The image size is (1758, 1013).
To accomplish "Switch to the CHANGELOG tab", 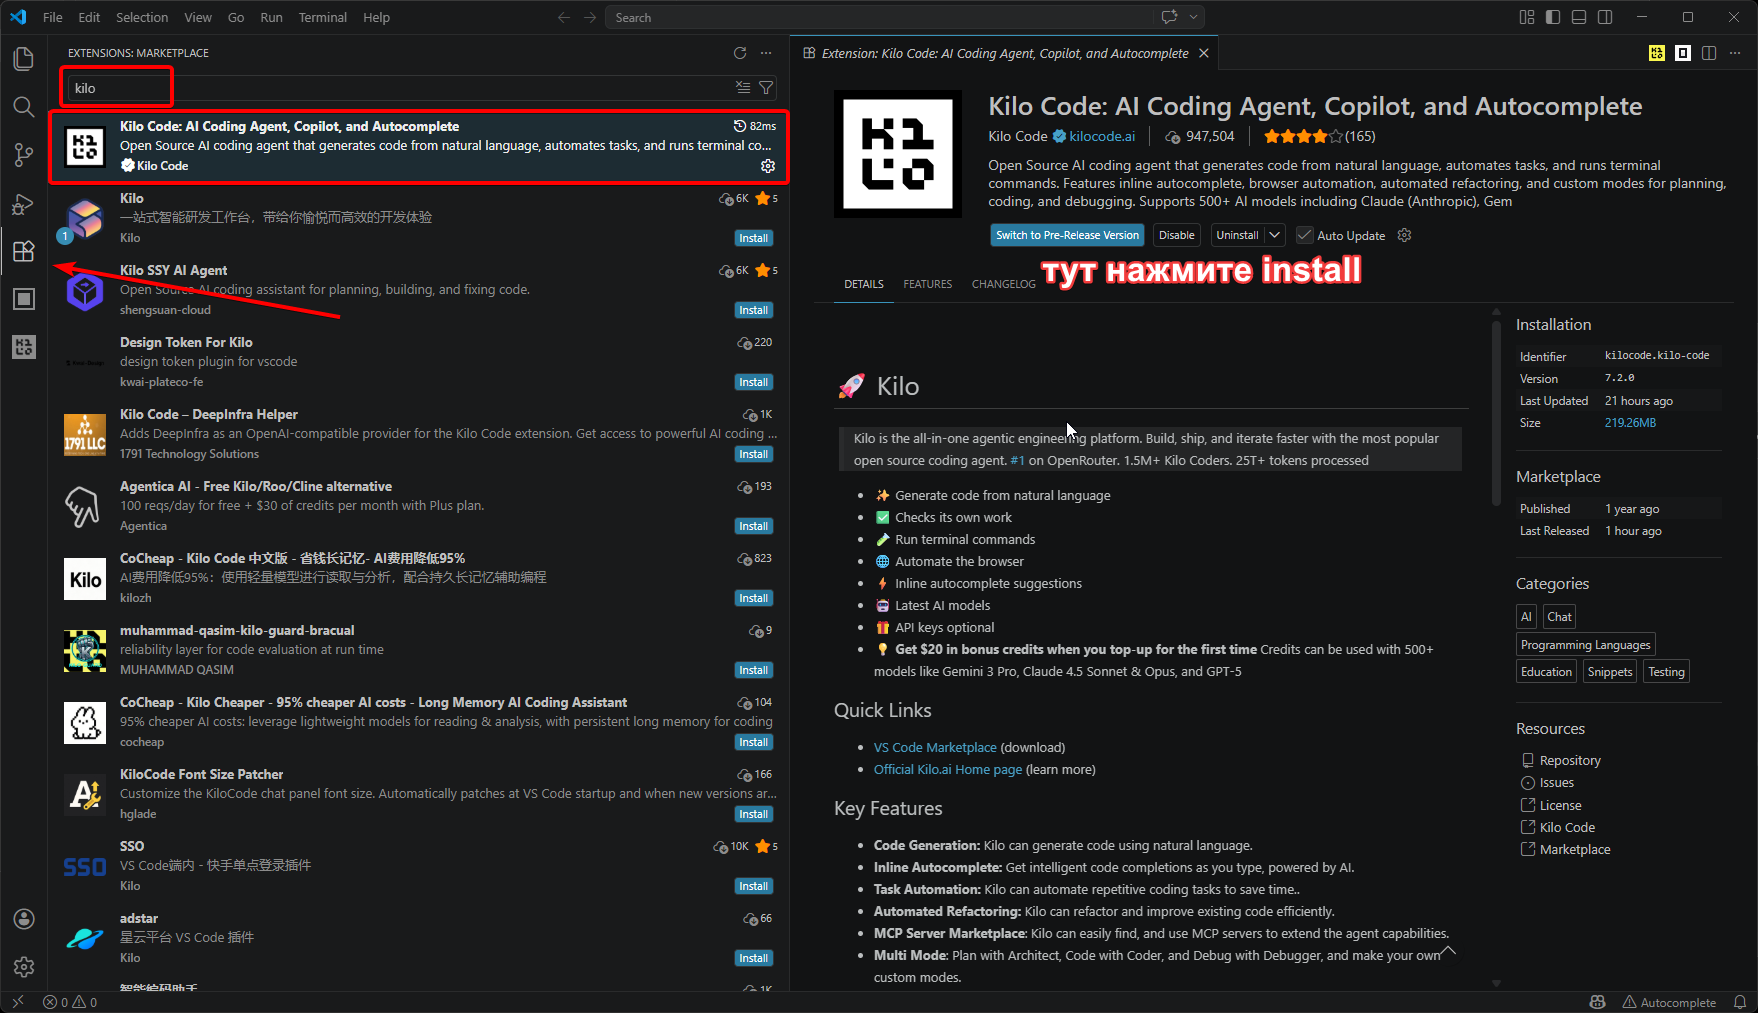I will [x=1004, y=284].
